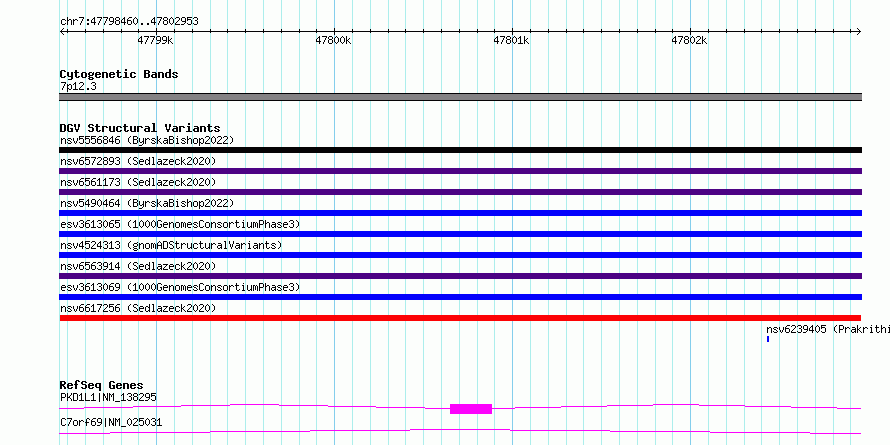
Task: Select the RefSeq Genes track title
Action: point(101,385)
